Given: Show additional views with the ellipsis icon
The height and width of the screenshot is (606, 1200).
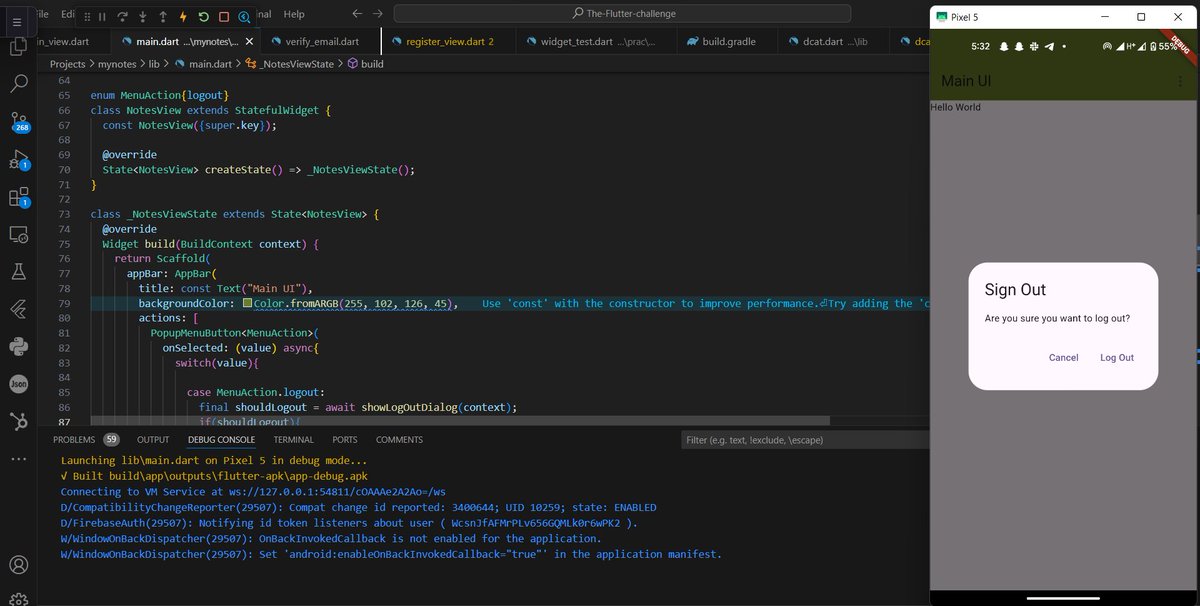Looking at the screenshot, I should pyautogui.click(x=18, y=459).
